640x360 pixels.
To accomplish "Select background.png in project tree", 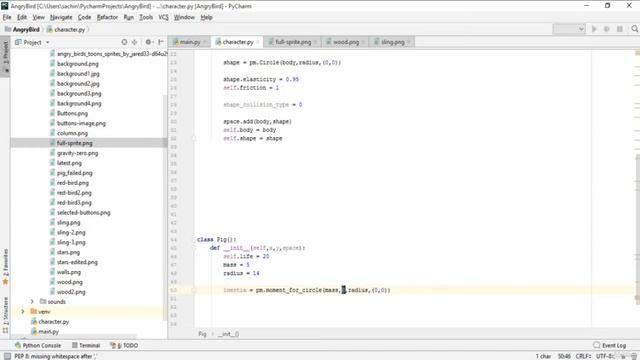I will pos(78,64).
